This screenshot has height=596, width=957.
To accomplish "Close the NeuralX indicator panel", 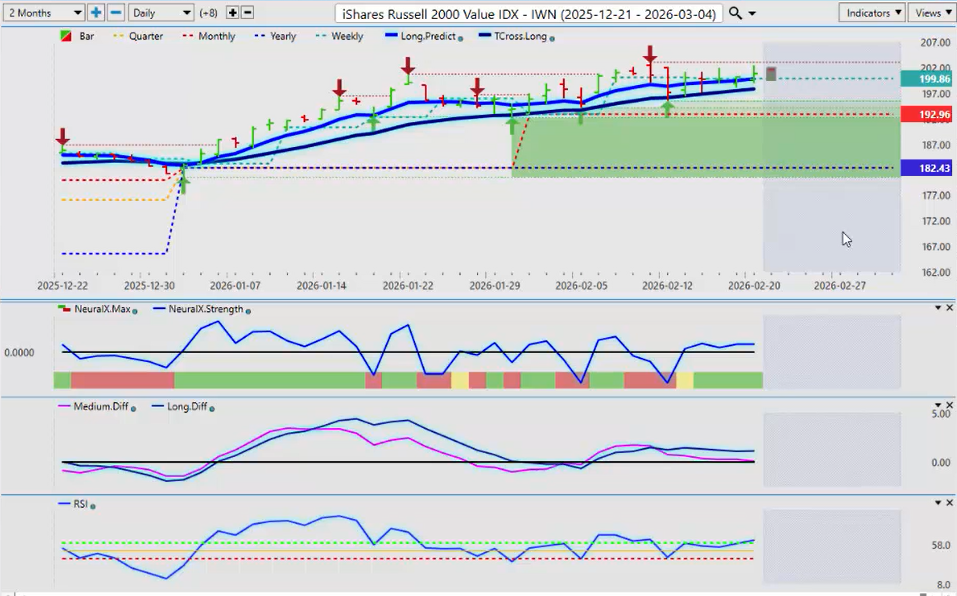I will coord(948,308).
